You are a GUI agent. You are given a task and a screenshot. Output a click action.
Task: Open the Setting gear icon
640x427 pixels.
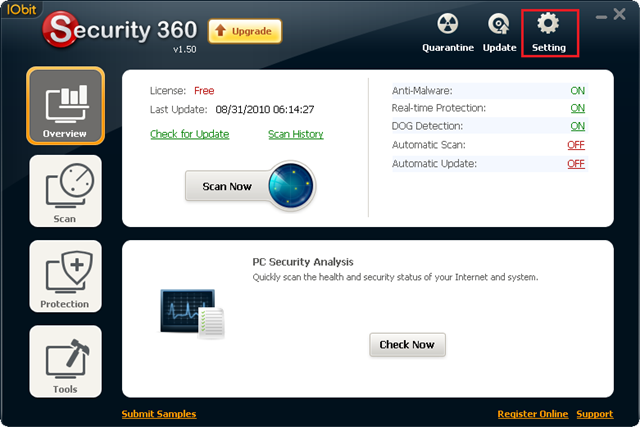(548, 23)
